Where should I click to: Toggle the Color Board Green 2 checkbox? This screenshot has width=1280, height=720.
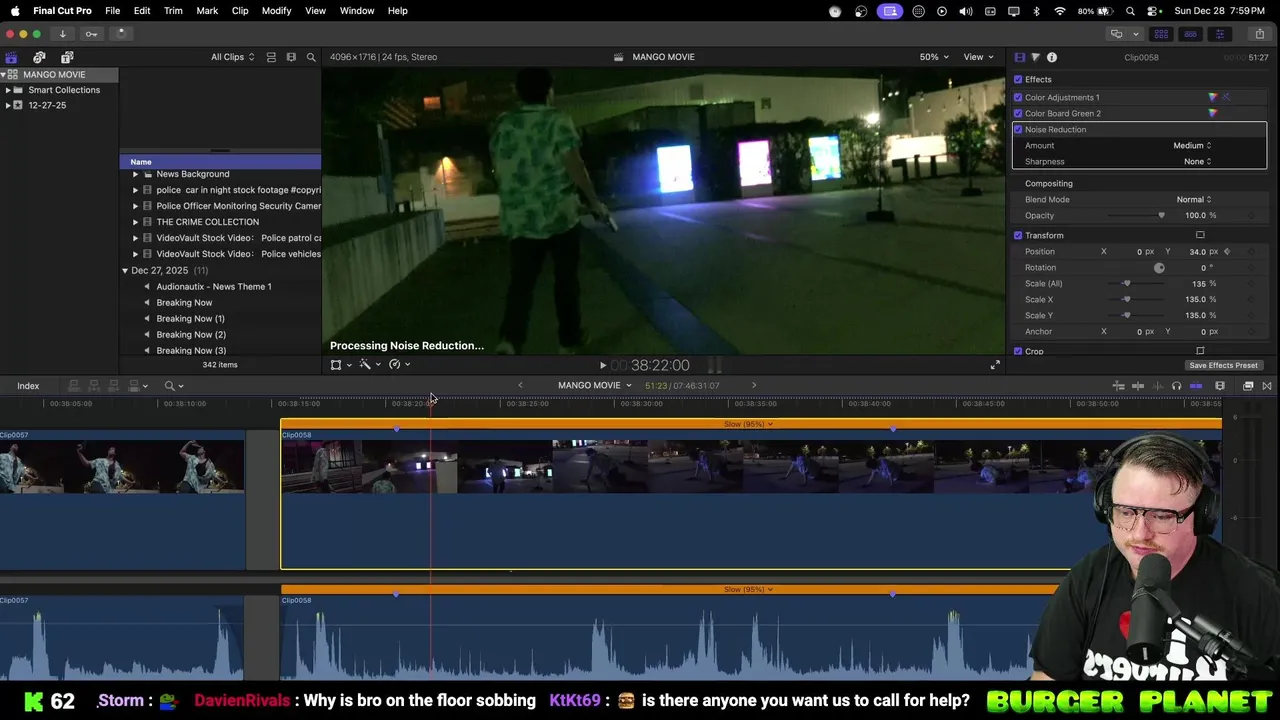tap(1018, 113)
